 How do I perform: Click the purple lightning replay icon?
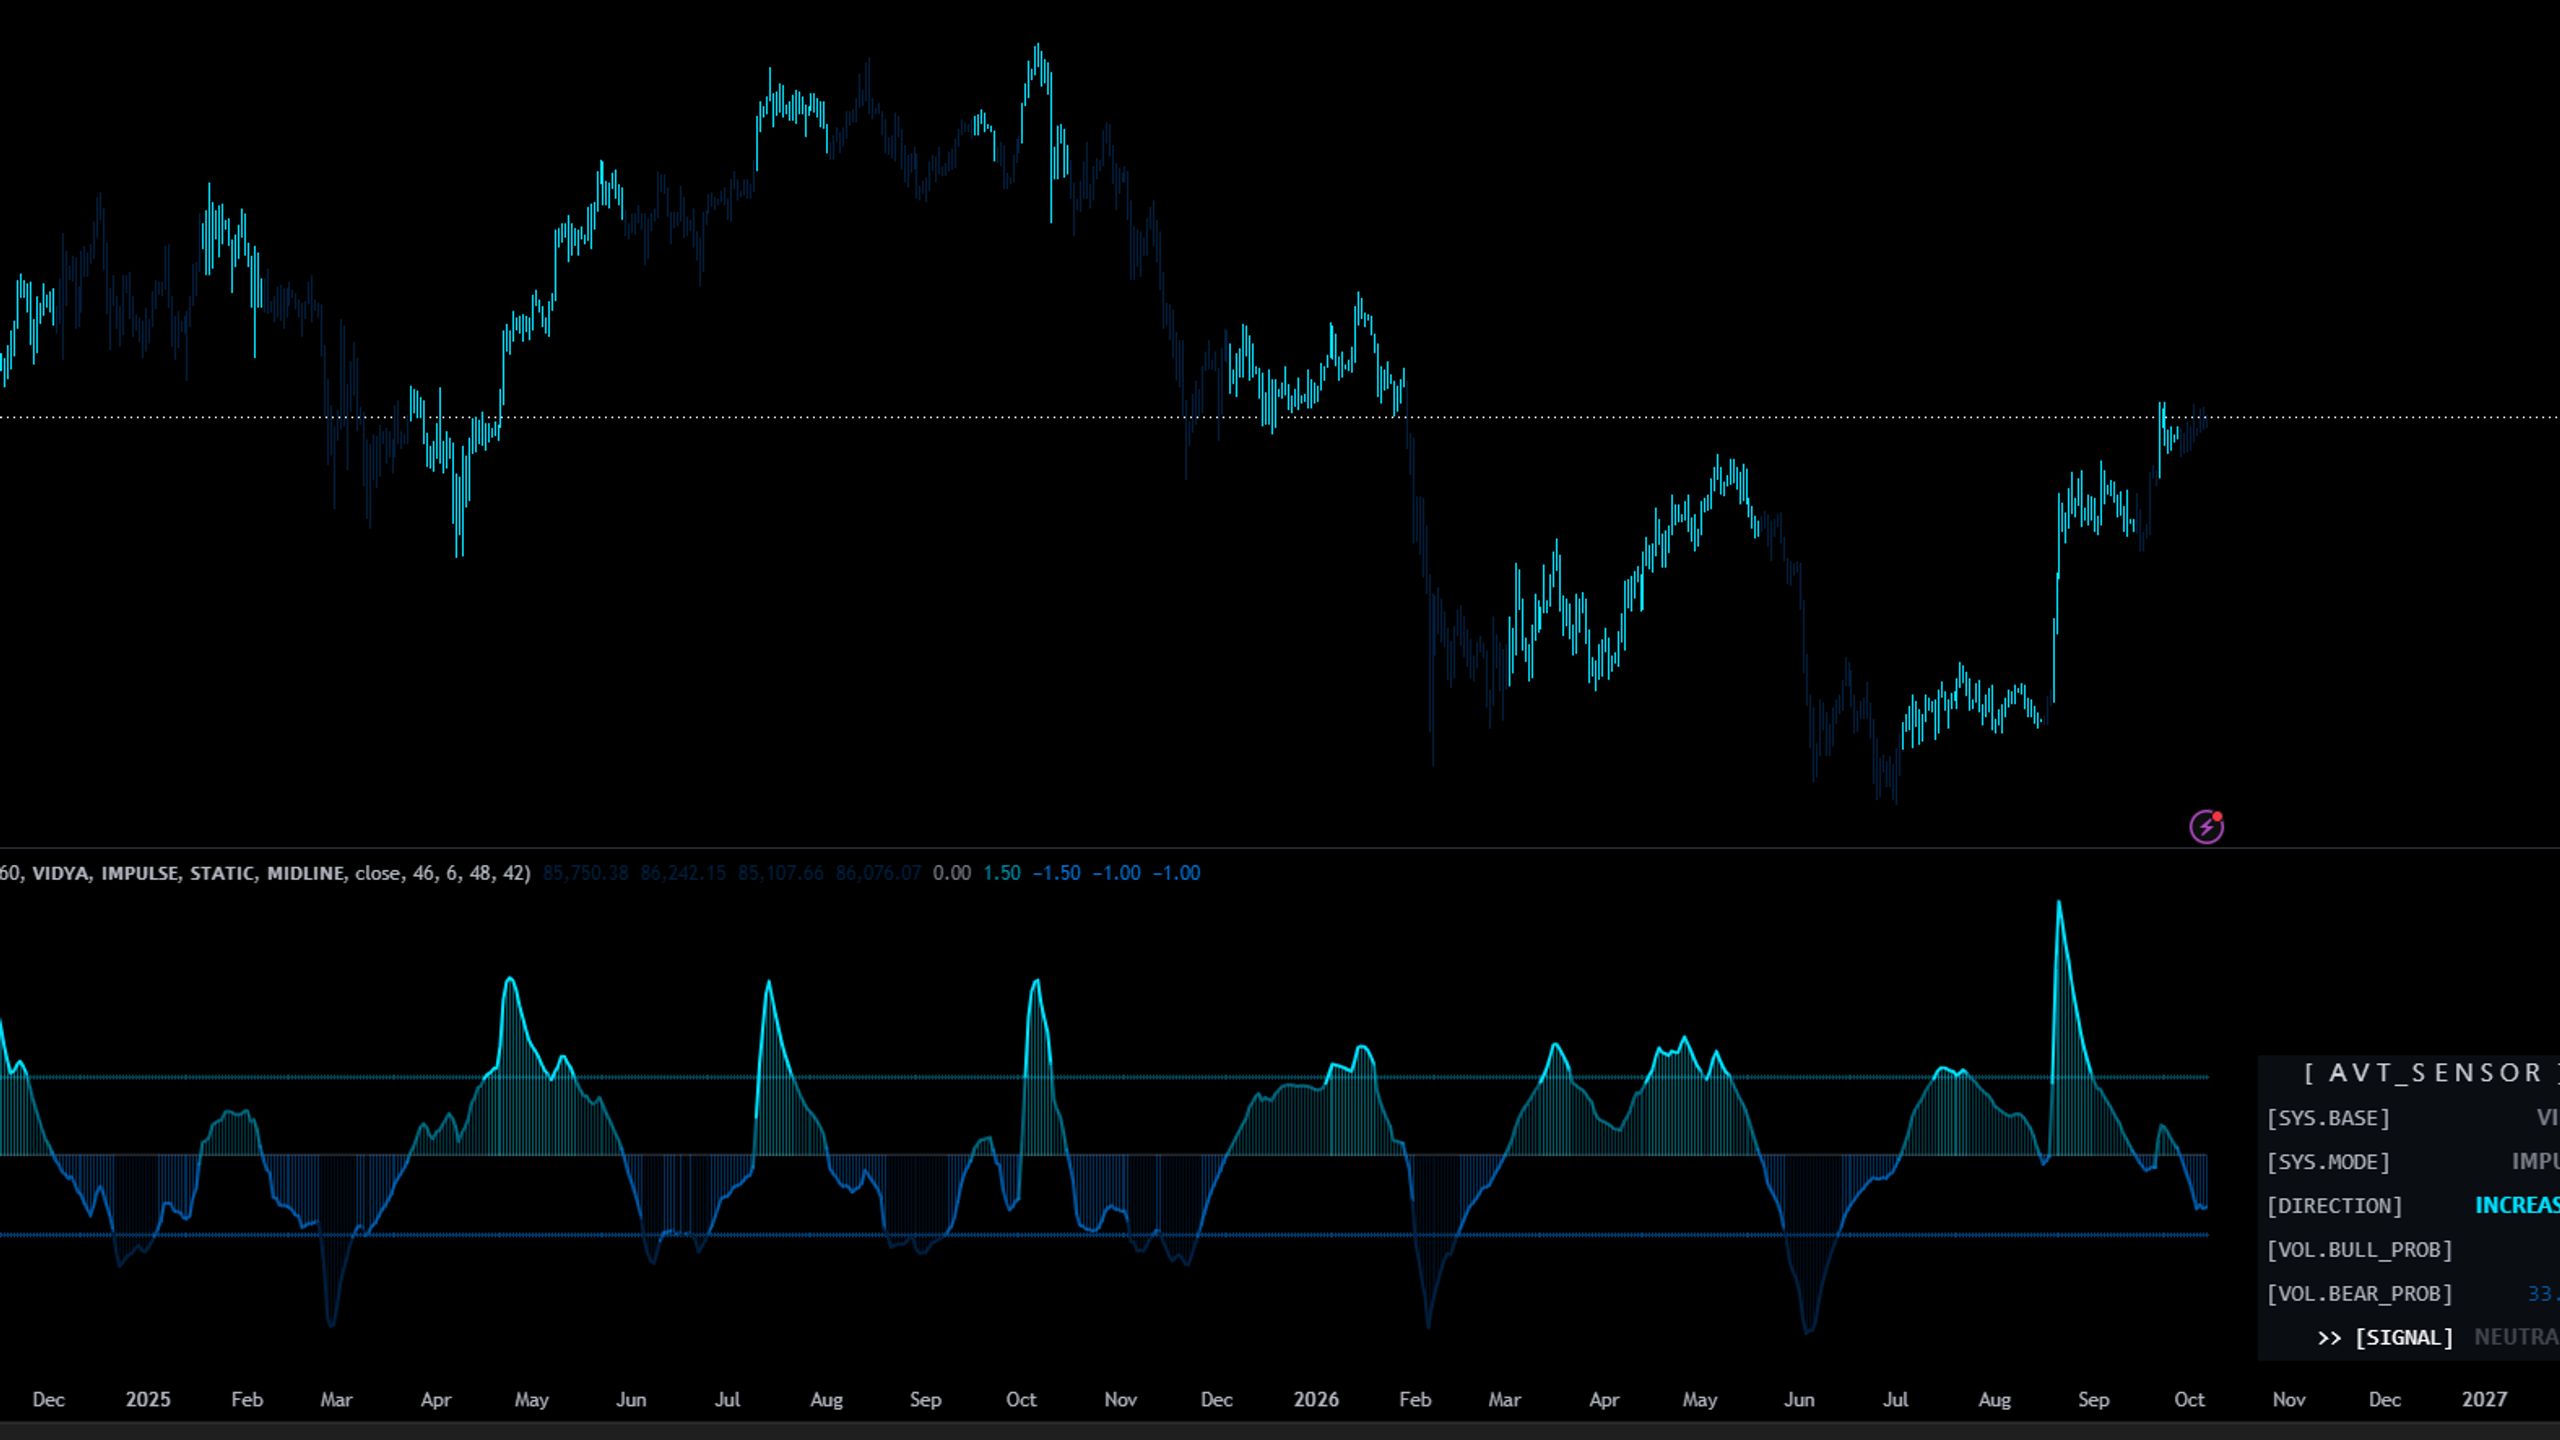(2206, 827)
